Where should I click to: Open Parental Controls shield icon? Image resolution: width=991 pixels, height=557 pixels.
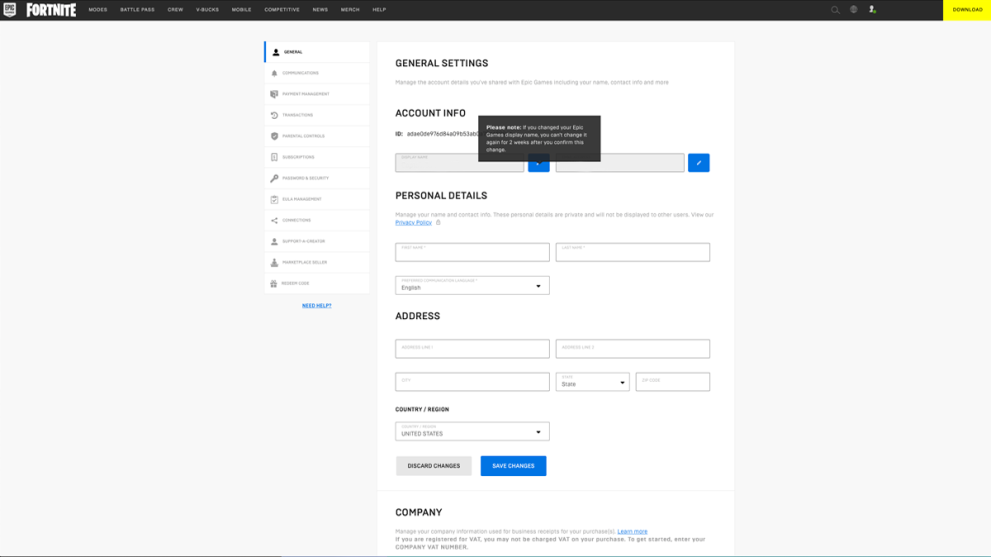click(x=274, y=136)
